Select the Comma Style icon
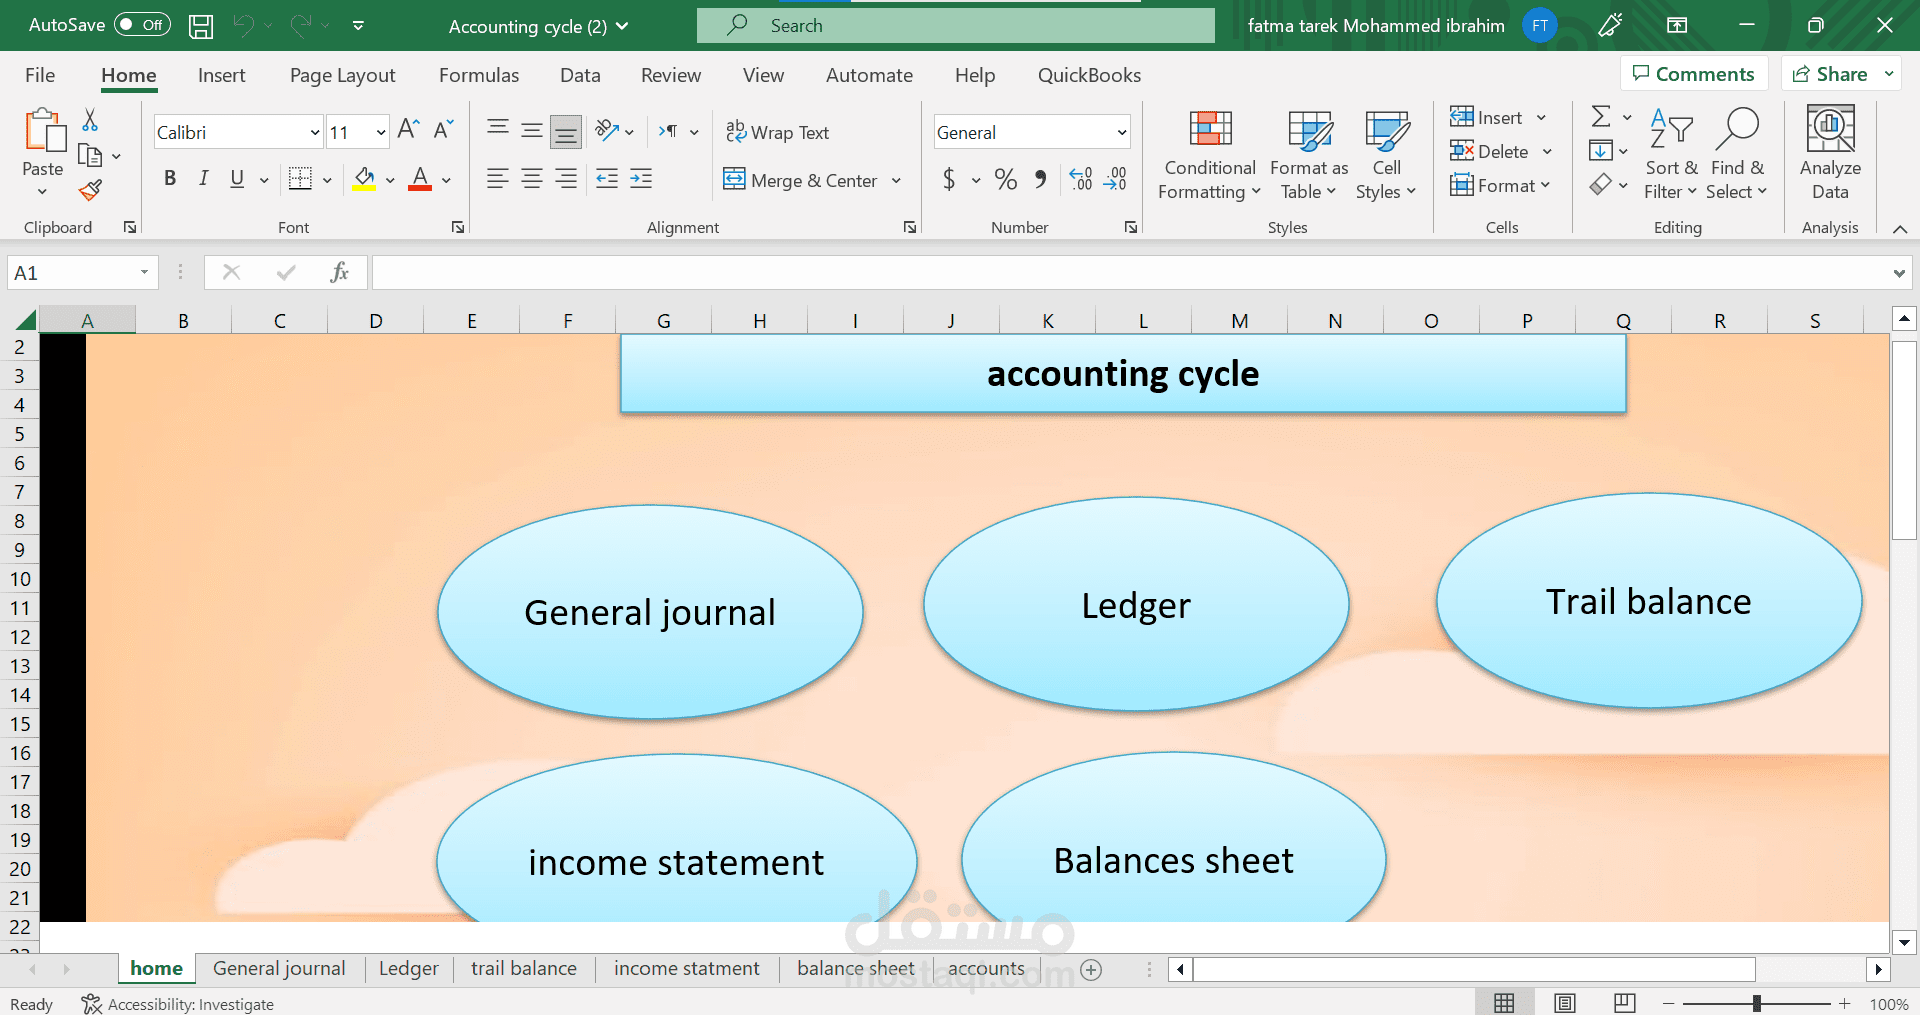 pos(1040,179)
